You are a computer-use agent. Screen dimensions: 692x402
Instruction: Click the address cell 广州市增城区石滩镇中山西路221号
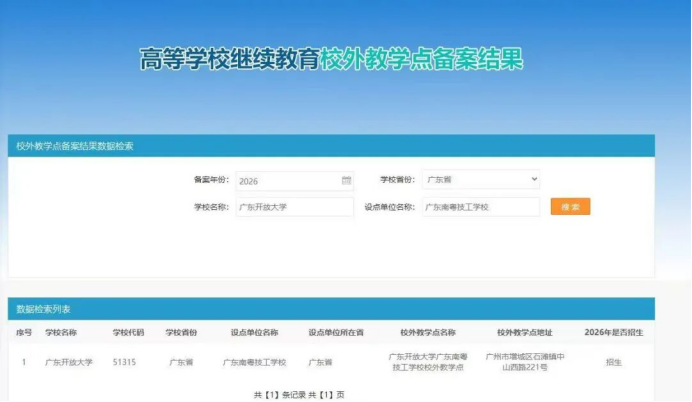tap(525, 362)
